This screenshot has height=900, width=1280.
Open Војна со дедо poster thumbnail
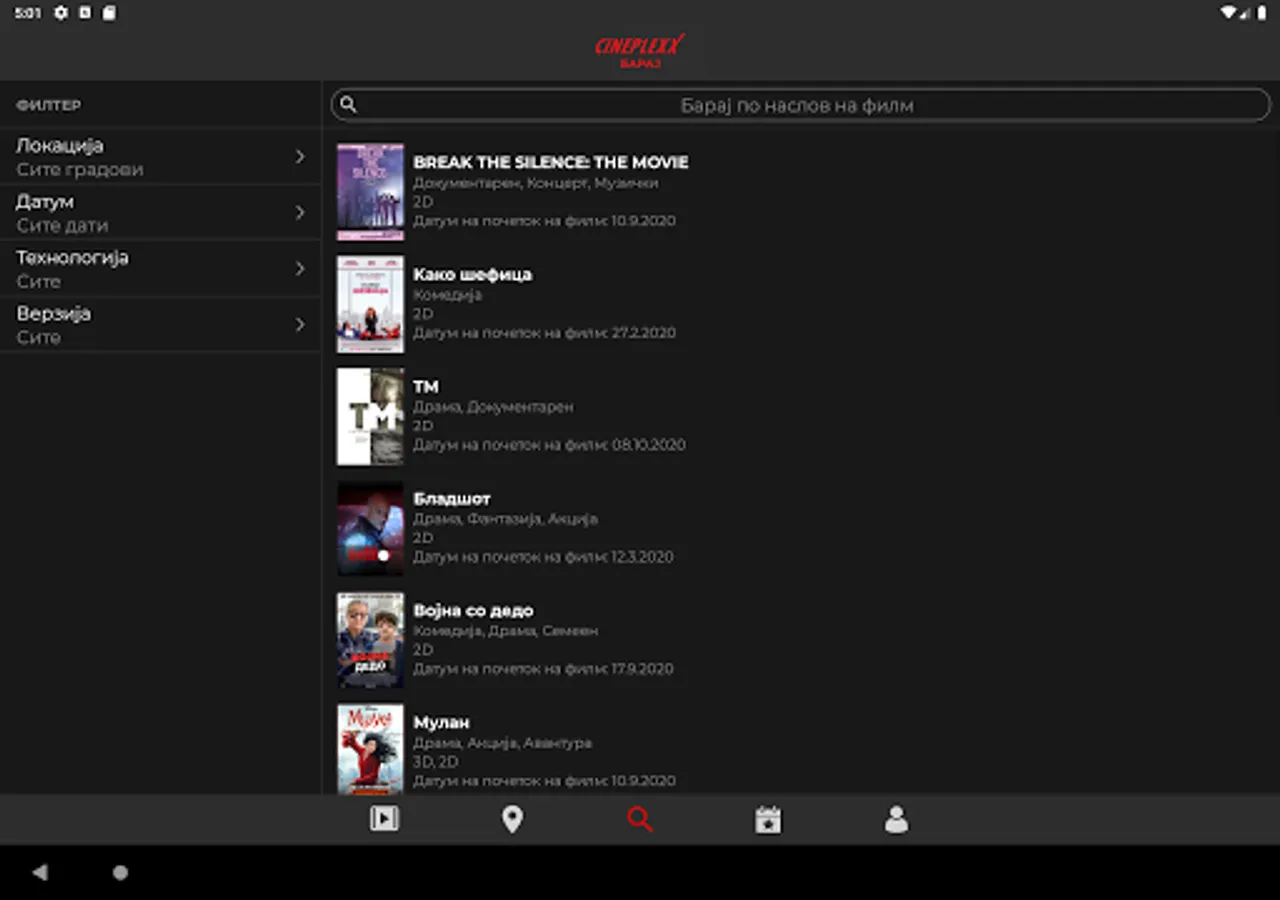(370, 640)
